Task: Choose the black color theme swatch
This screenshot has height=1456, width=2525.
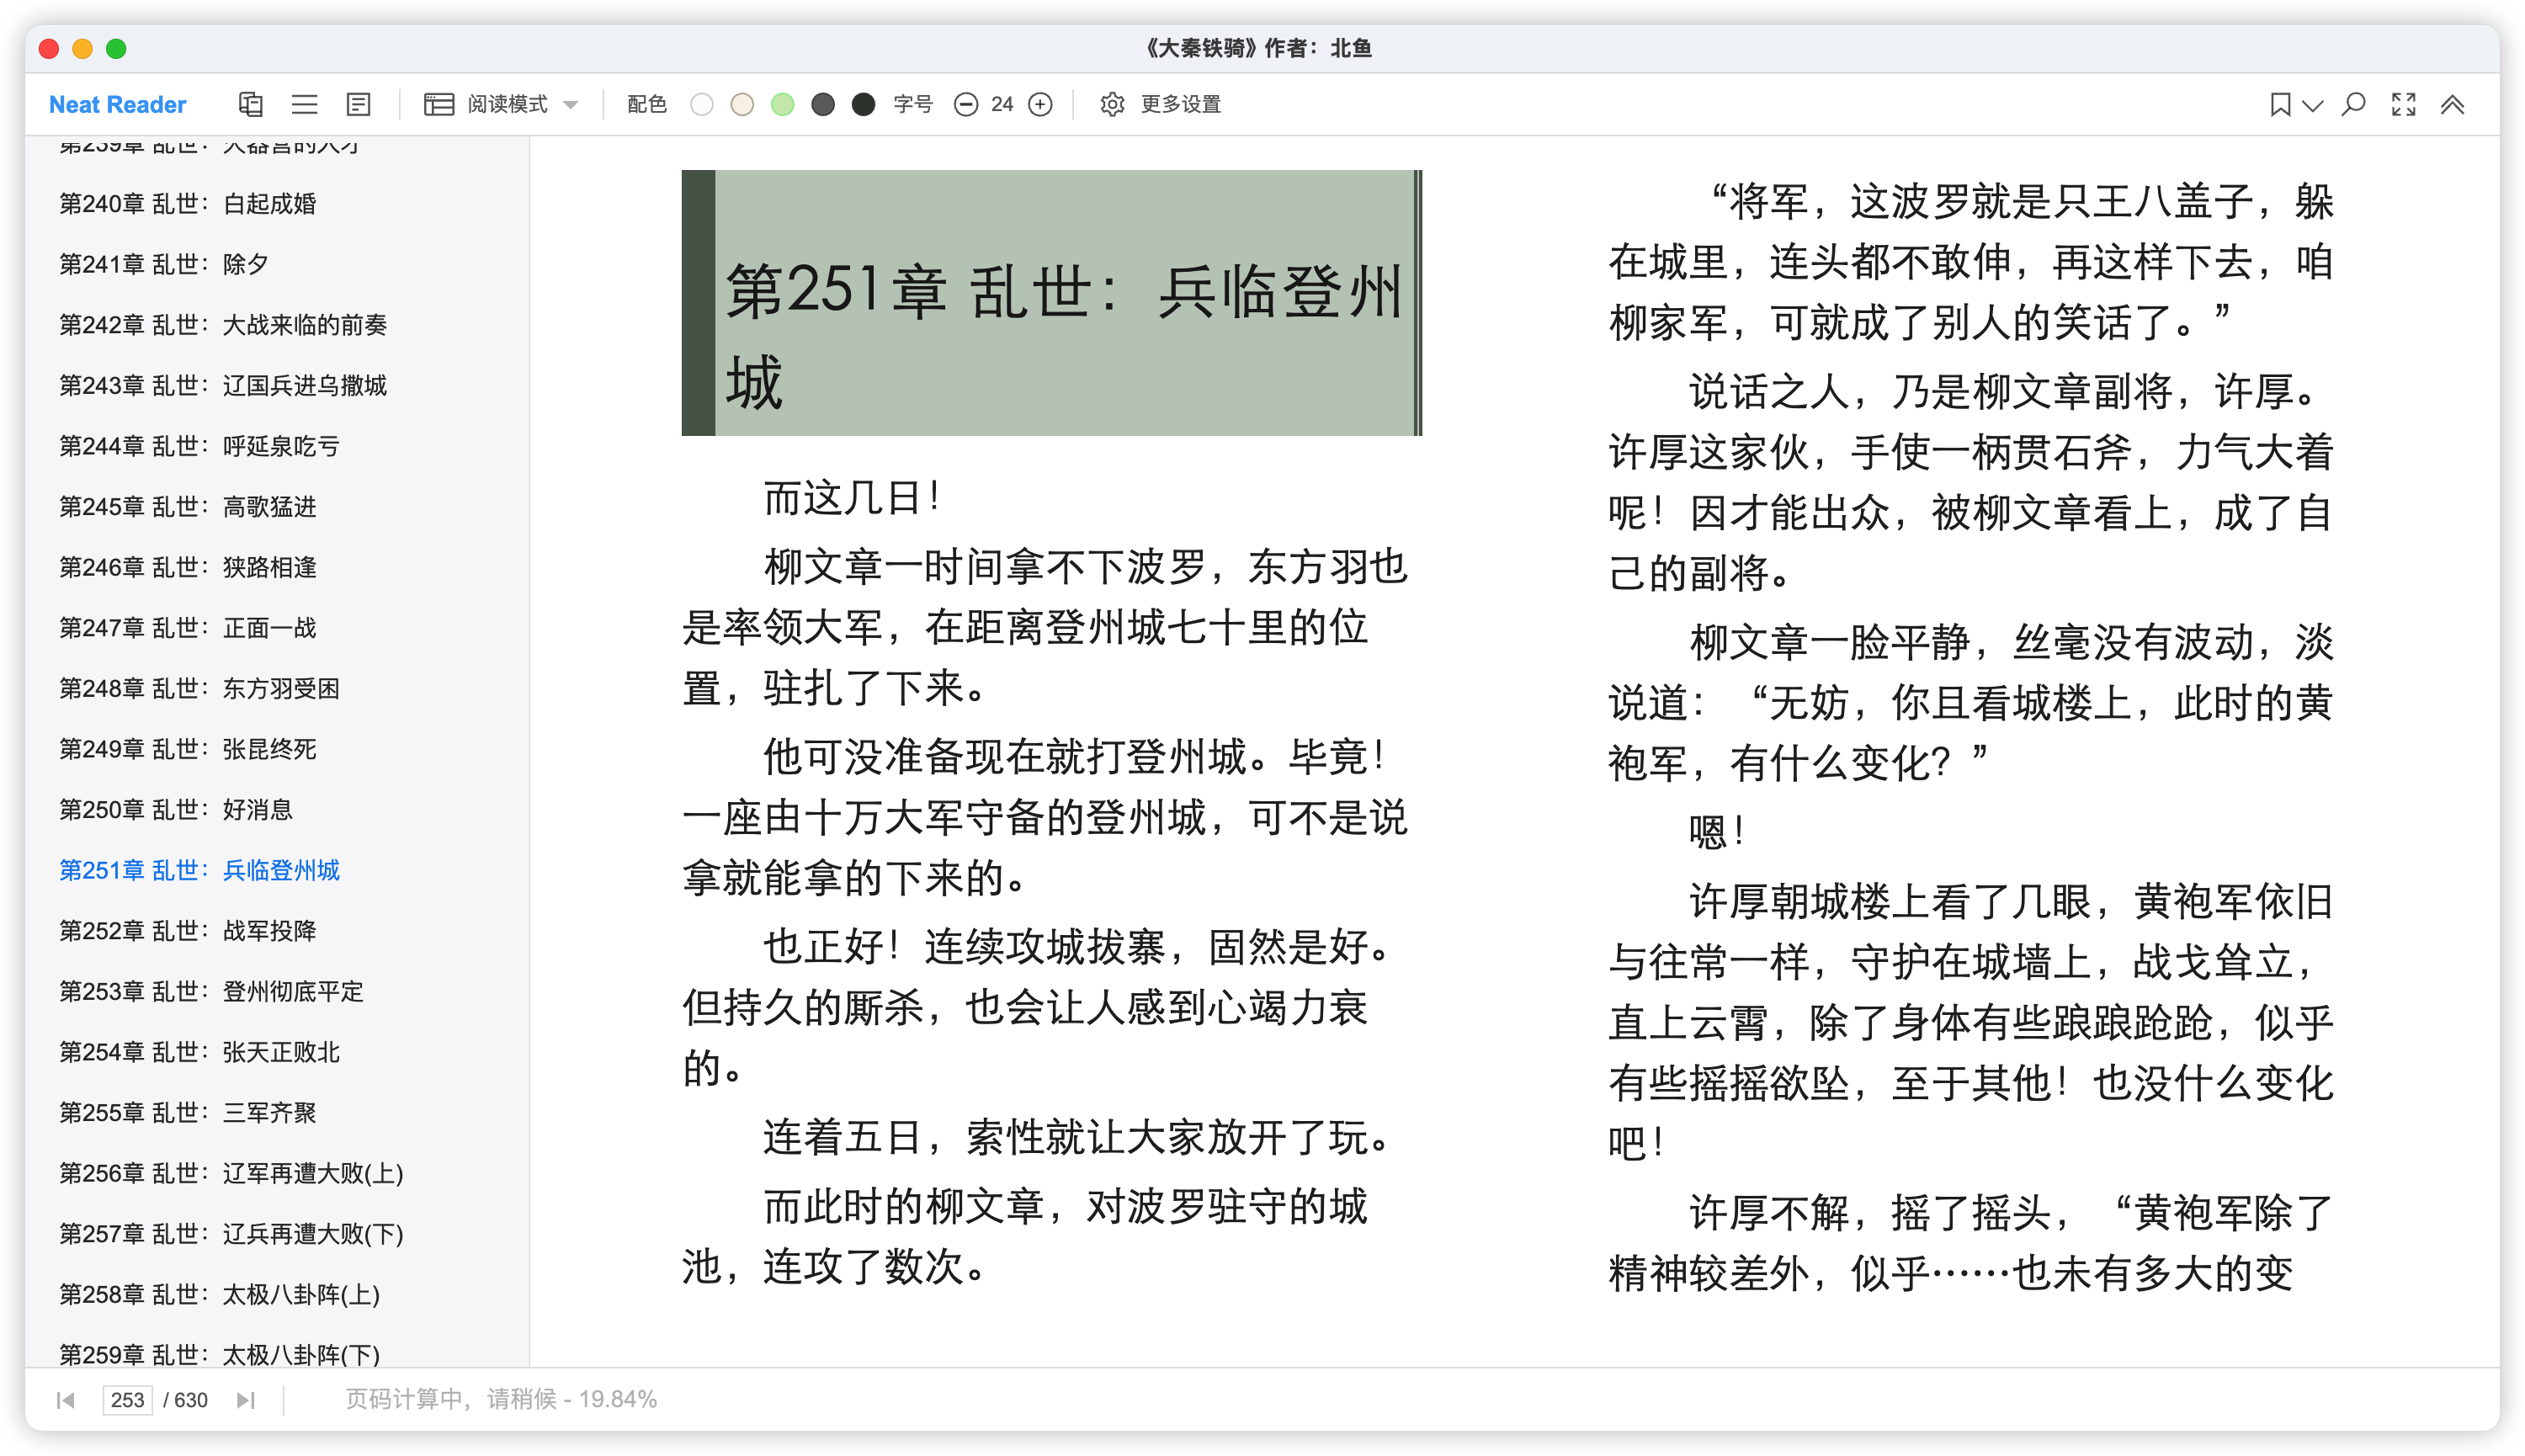Action: (x=863, y=104)
